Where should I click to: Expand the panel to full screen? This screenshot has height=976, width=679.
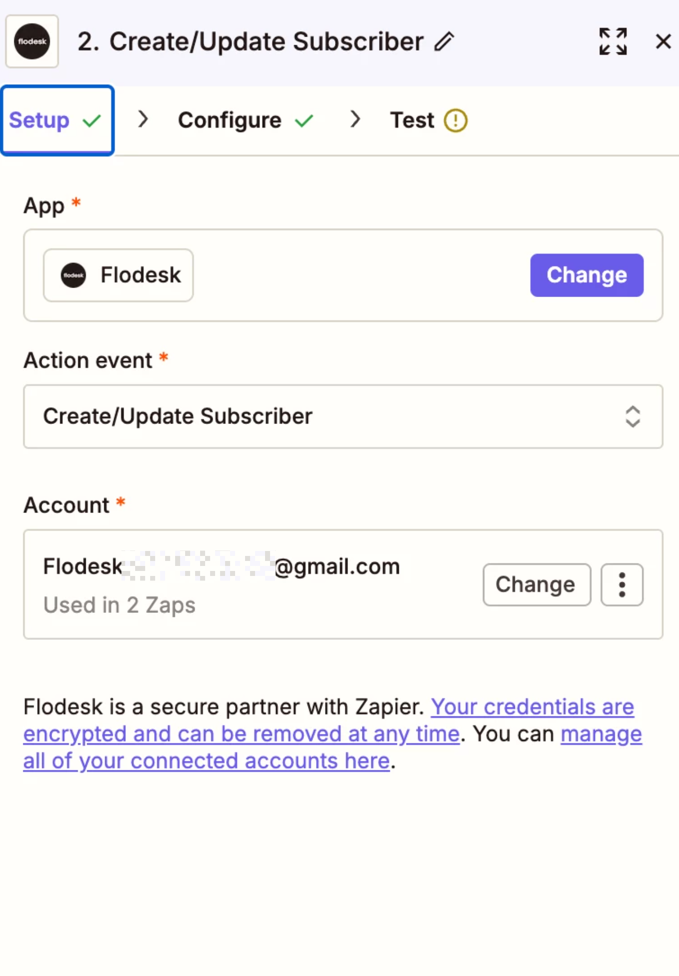pyautogui.click(x=613, y=41)
